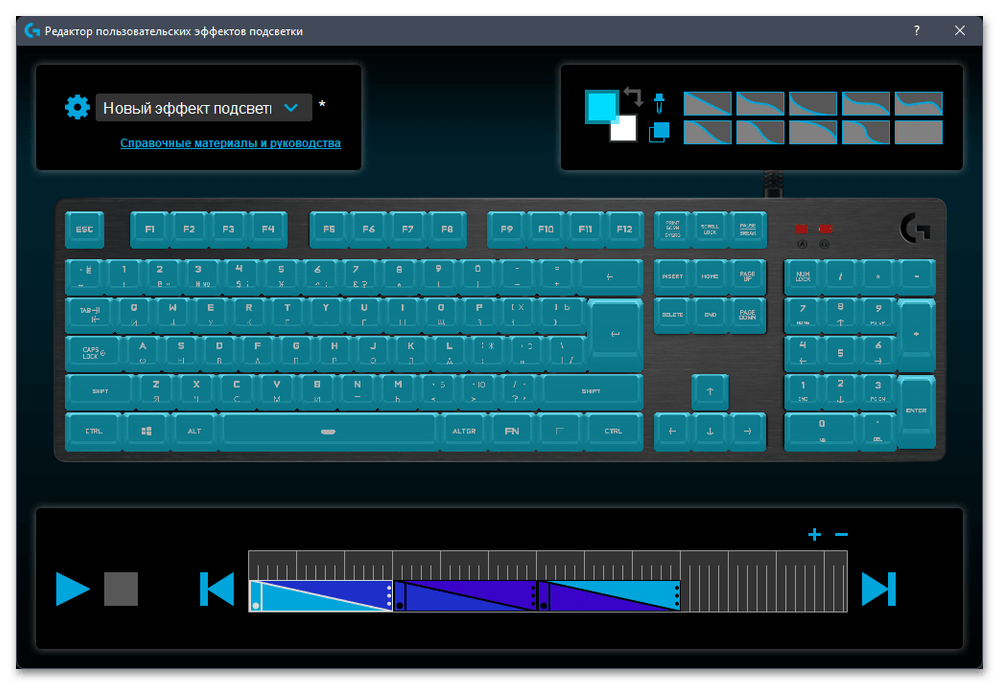Open the Справочные материалы и руководства link
999x685 pixels.
coord(230,143)
